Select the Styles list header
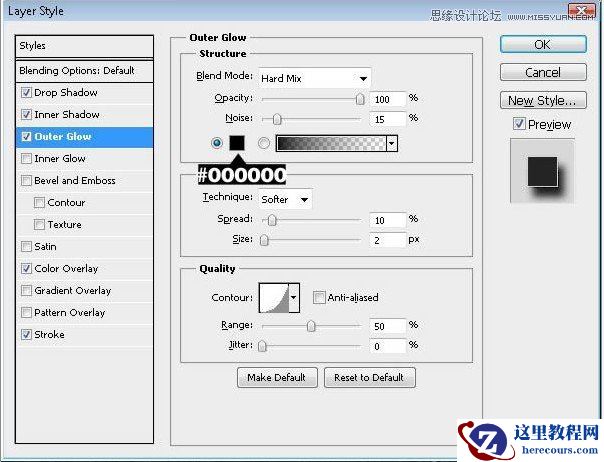Screen dimensions: 604x462 (84, 46)
